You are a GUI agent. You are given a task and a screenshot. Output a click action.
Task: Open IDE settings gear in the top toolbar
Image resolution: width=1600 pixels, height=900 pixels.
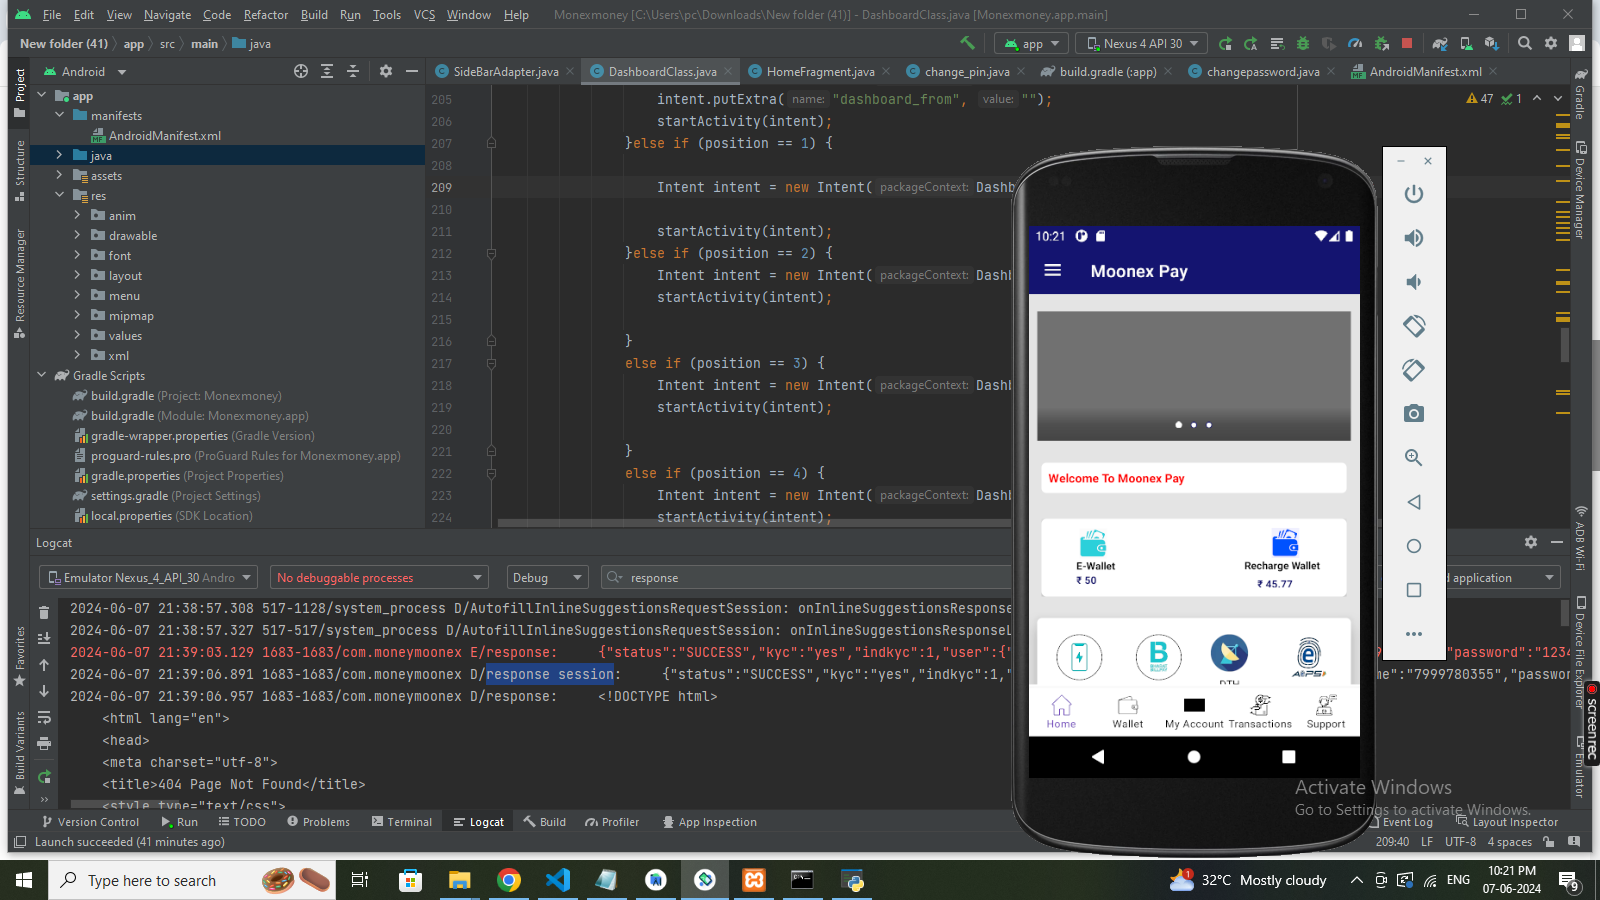pyautogui.click(x=1551, y=43)
